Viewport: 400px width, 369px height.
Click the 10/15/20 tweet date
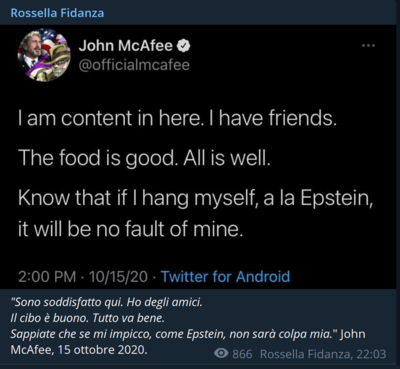pos(118,277)
